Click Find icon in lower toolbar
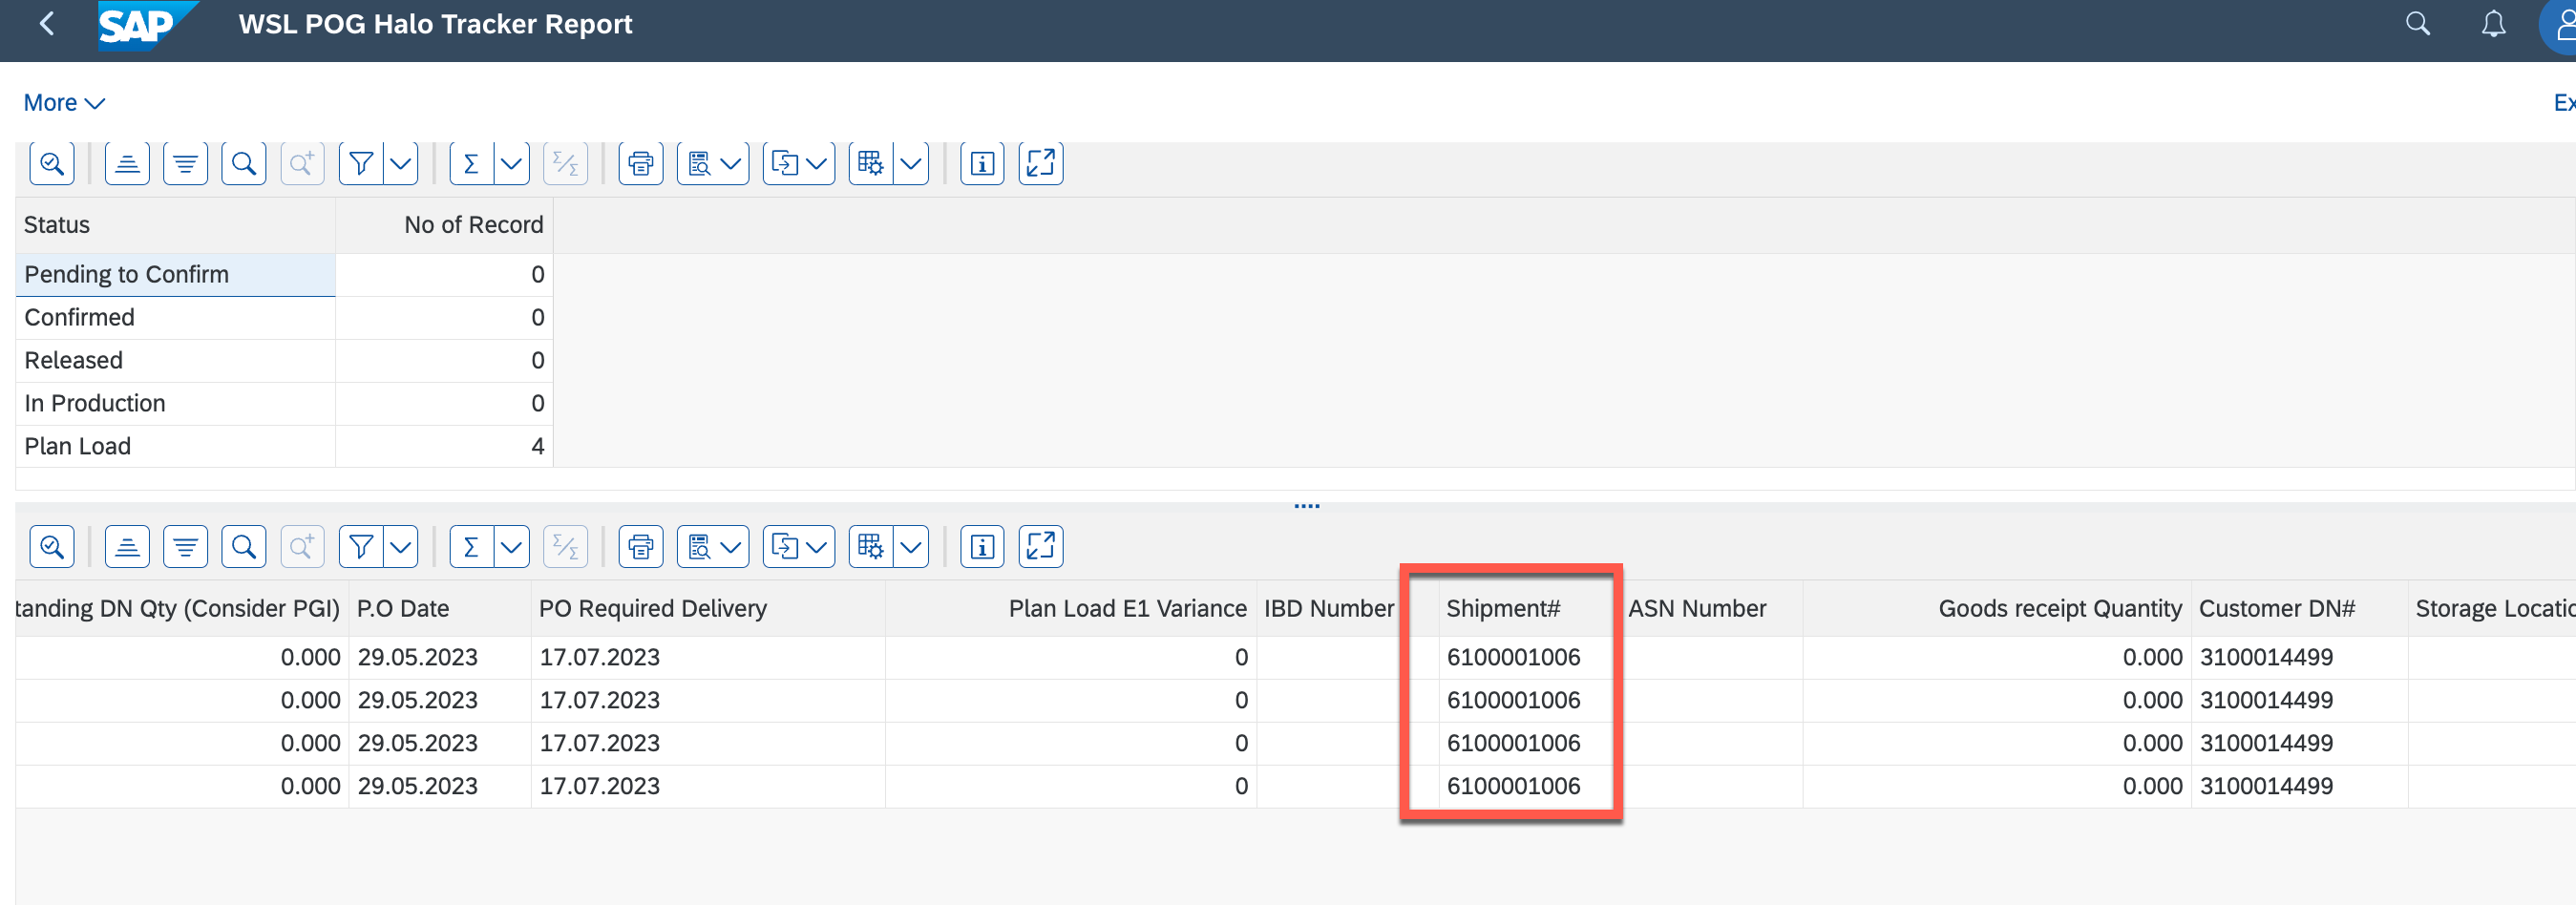This screenshot has height=905, width=2576. point(243,547)
